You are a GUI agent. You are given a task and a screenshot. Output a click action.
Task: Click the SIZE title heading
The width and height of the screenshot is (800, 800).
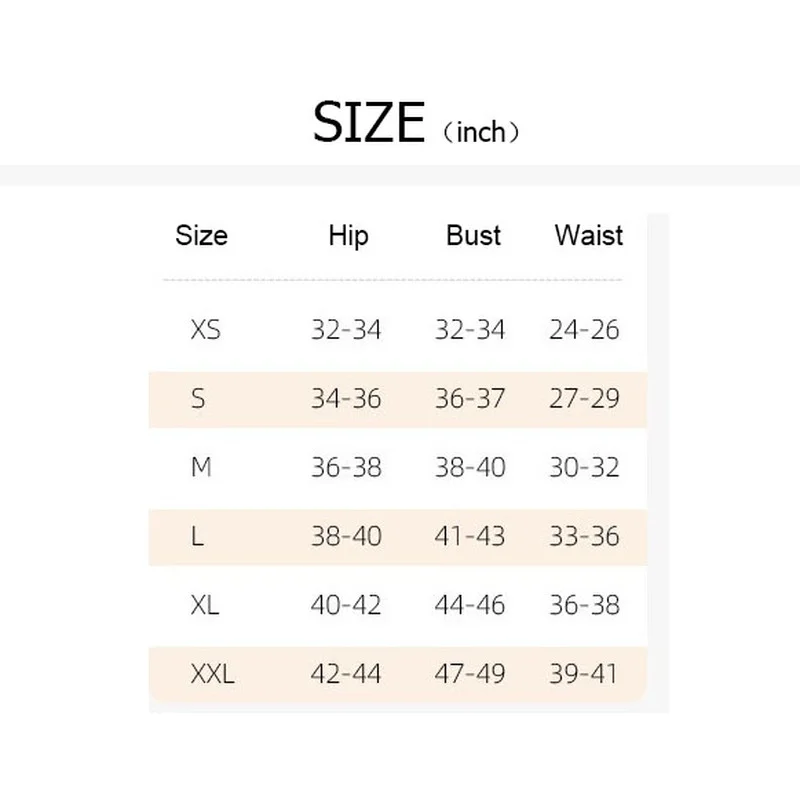coord(369,123)
